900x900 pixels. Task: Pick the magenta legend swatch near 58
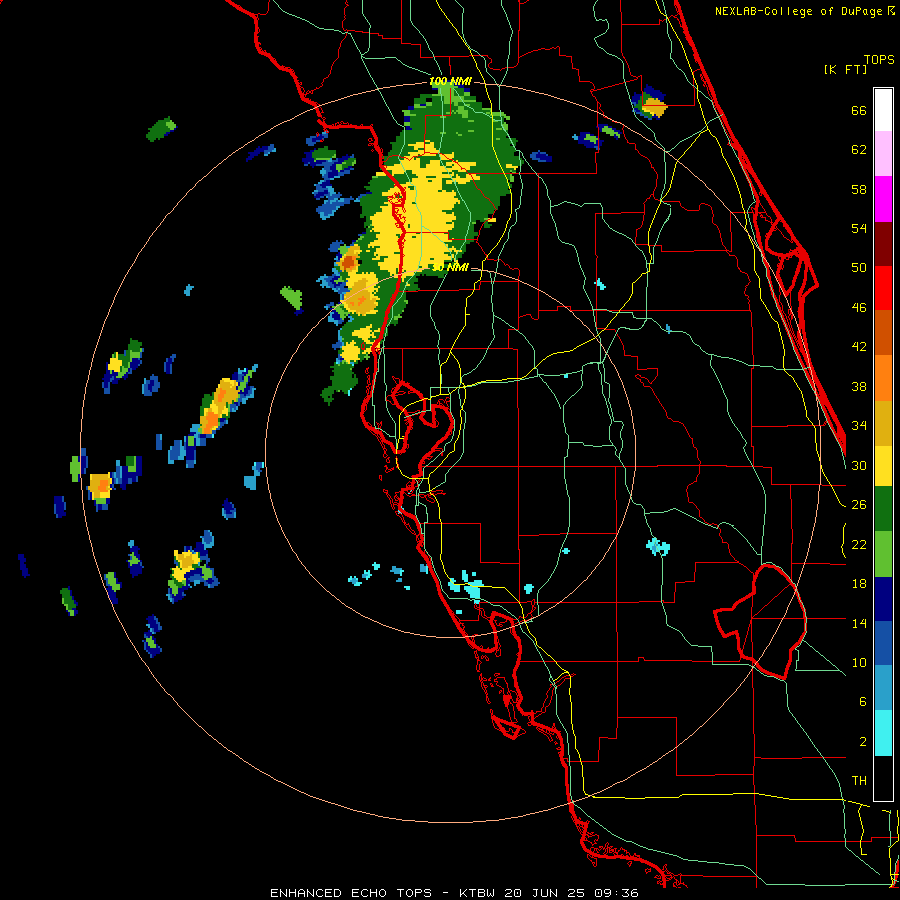(x=883, y=199)
